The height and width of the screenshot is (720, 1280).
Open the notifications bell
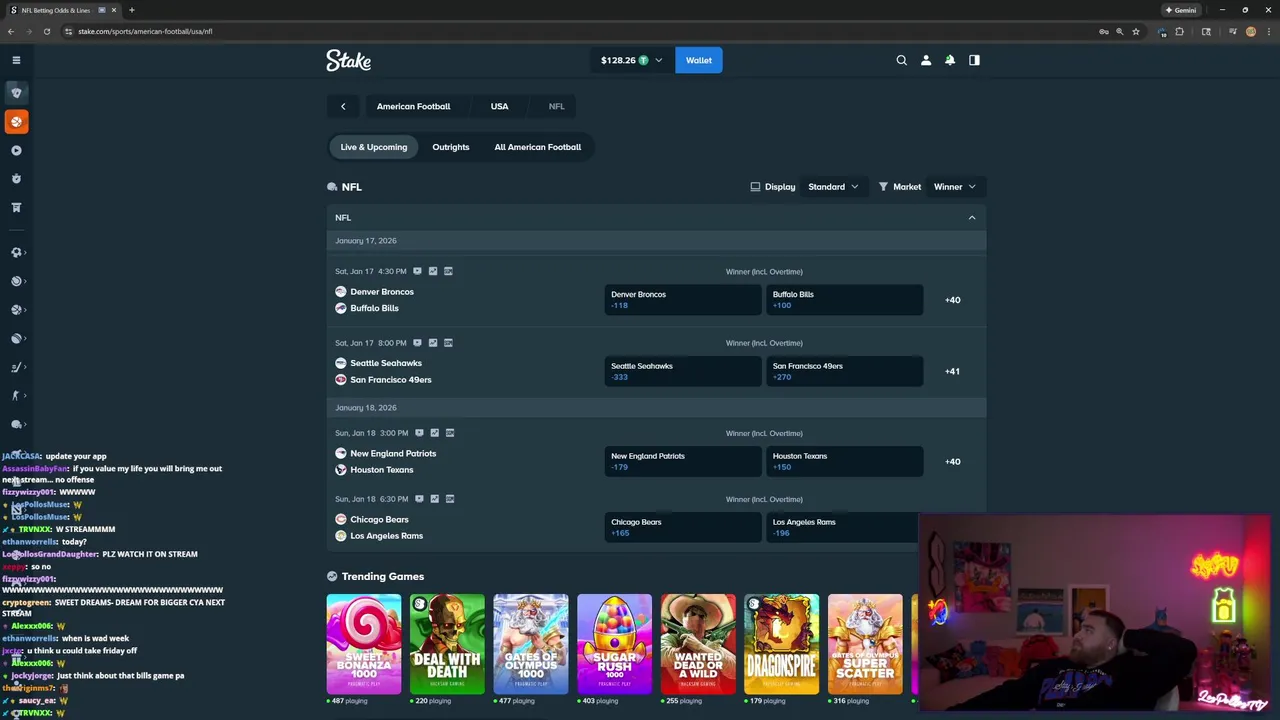coord(950,60)
